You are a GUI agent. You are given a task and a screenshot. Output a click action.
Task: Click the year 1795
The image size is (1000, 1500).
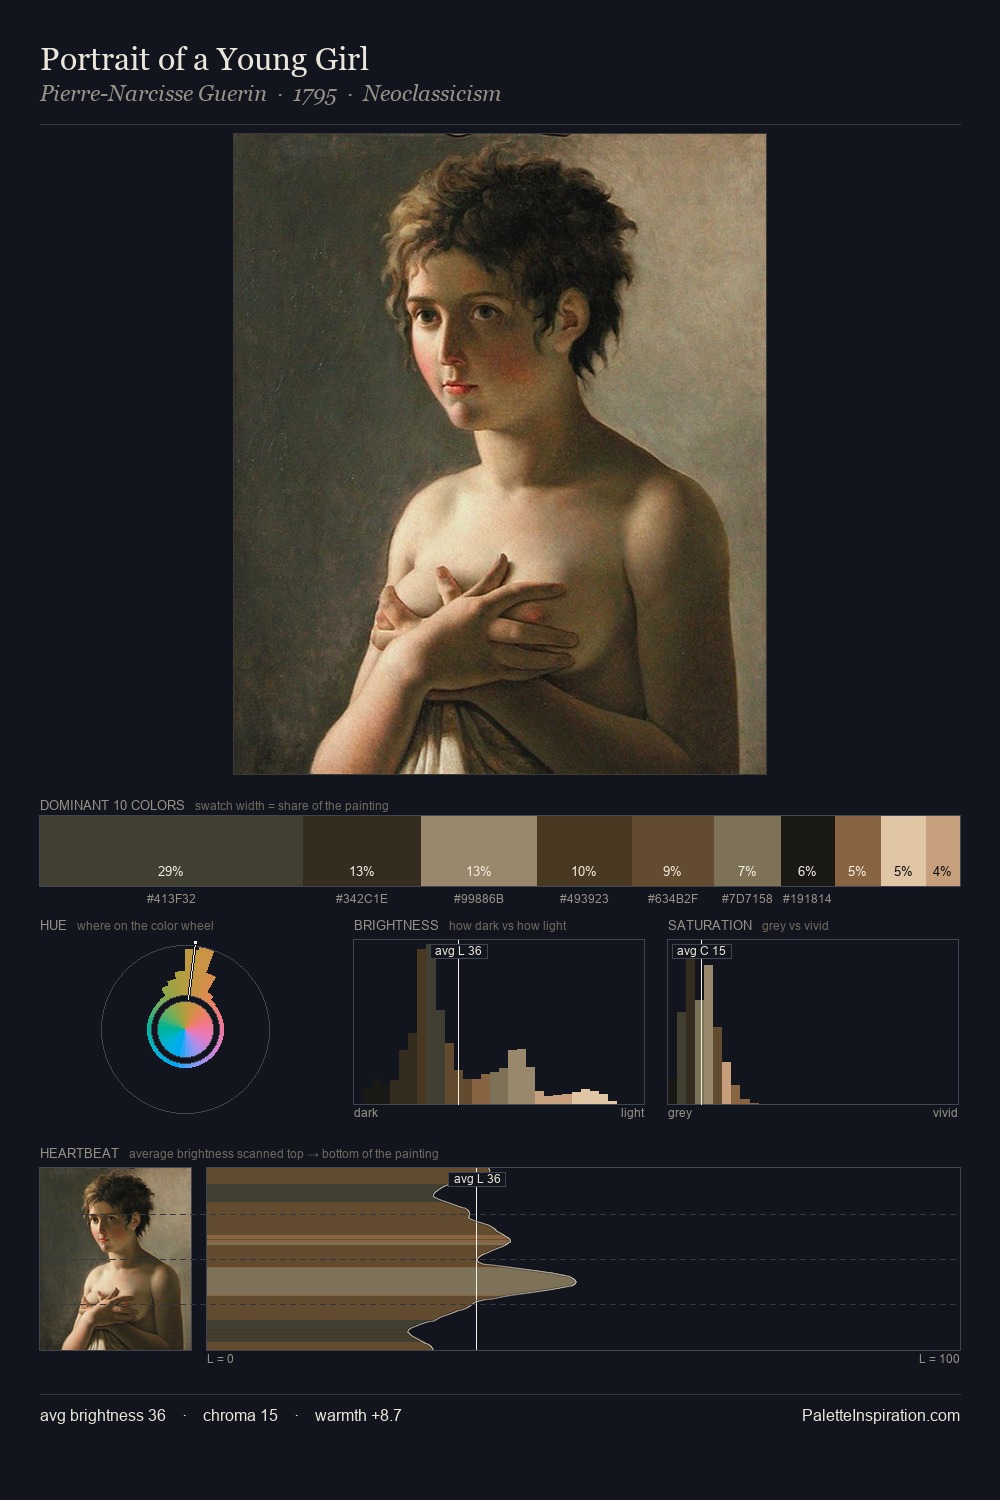point(314,95)
